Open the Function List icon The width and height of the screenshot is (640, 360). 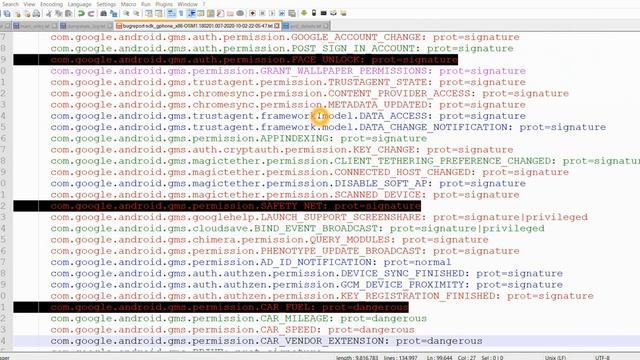coord(220,13)
